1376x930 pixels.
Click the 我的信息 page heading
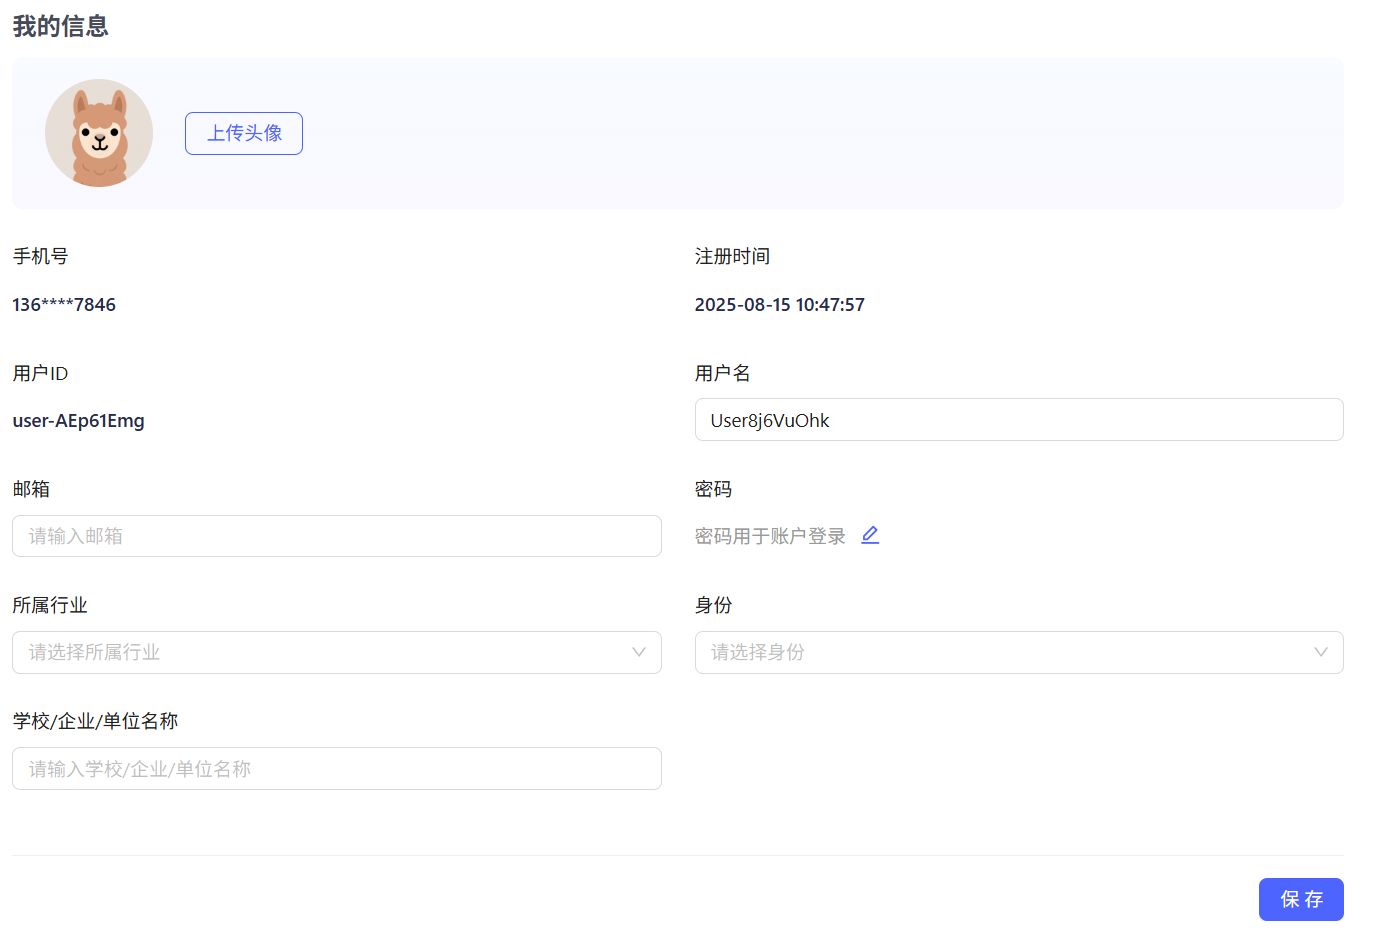tap(60, 26)
